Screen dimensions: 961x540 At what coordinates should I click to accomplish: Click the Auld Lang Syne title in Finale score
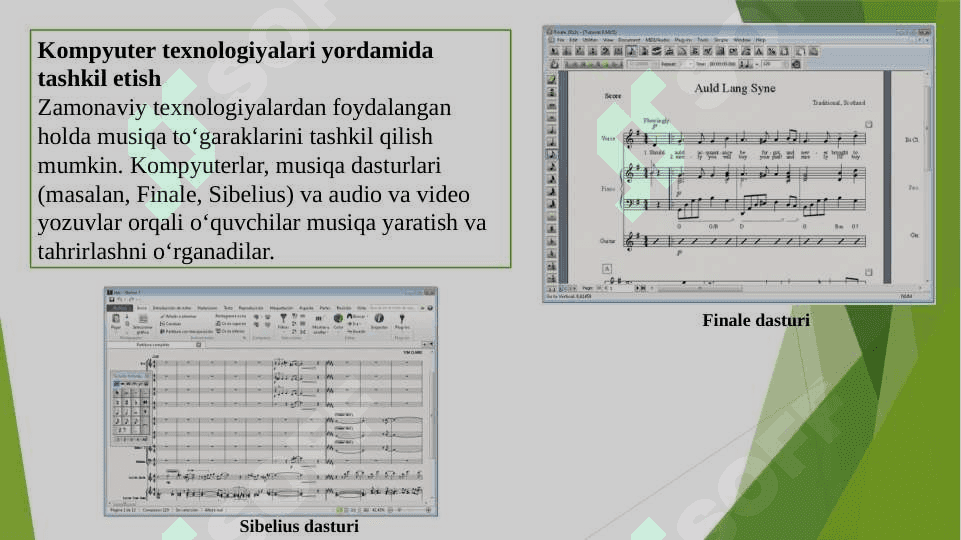[x=735, y=88]
